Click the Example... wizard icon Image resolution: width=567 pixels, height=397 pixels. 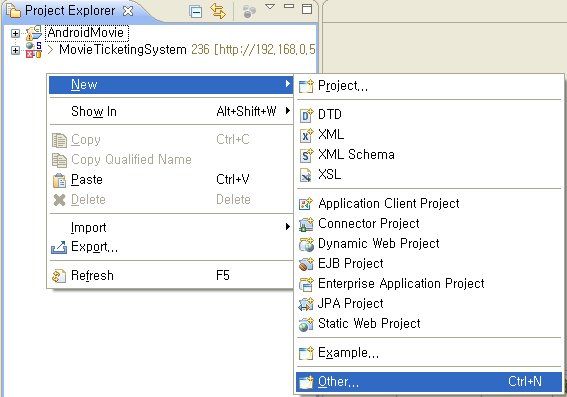[306, 353]
